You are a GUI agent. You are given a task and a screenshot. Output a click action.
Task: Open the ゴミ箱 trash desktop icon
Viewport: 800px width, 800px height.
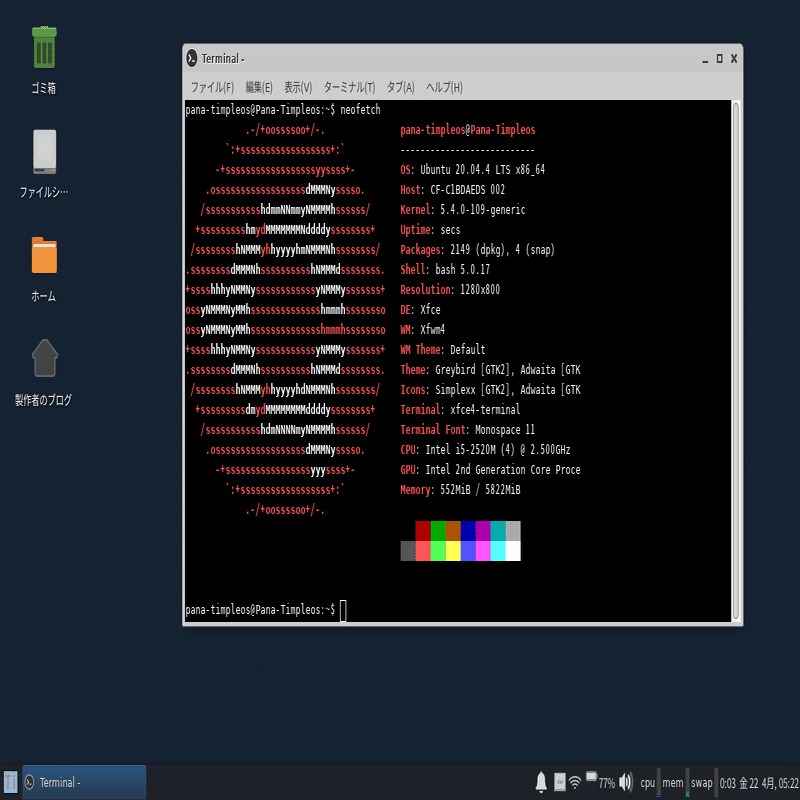pos(44,48)
